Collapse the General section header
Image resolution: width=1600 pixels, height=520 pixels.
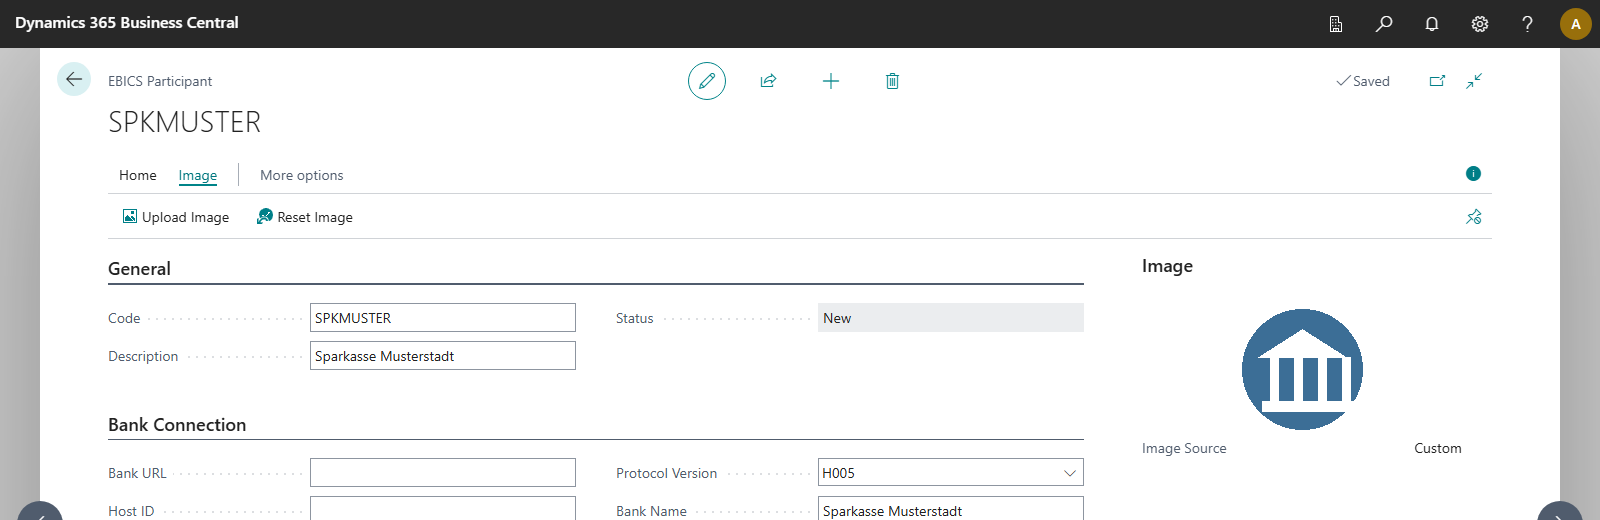(139, 269)
